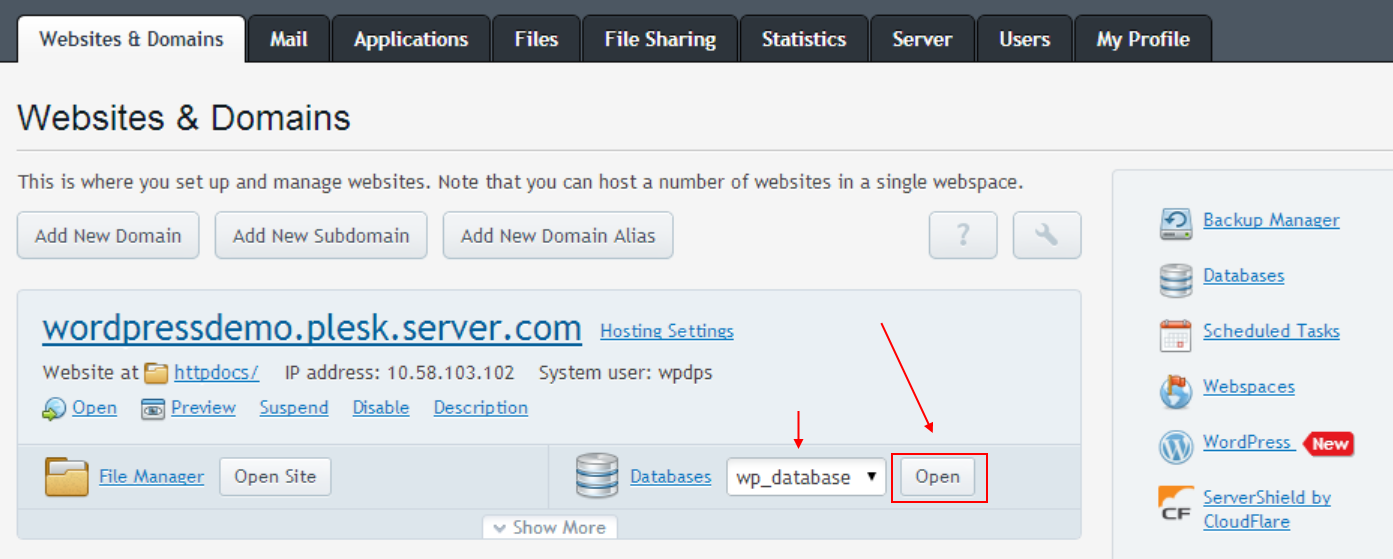This screenshot has height=559, width=1393.
Task: Click the Databases icon in the sidebar
Action: pyautogui.click(x=1176, y=279)
